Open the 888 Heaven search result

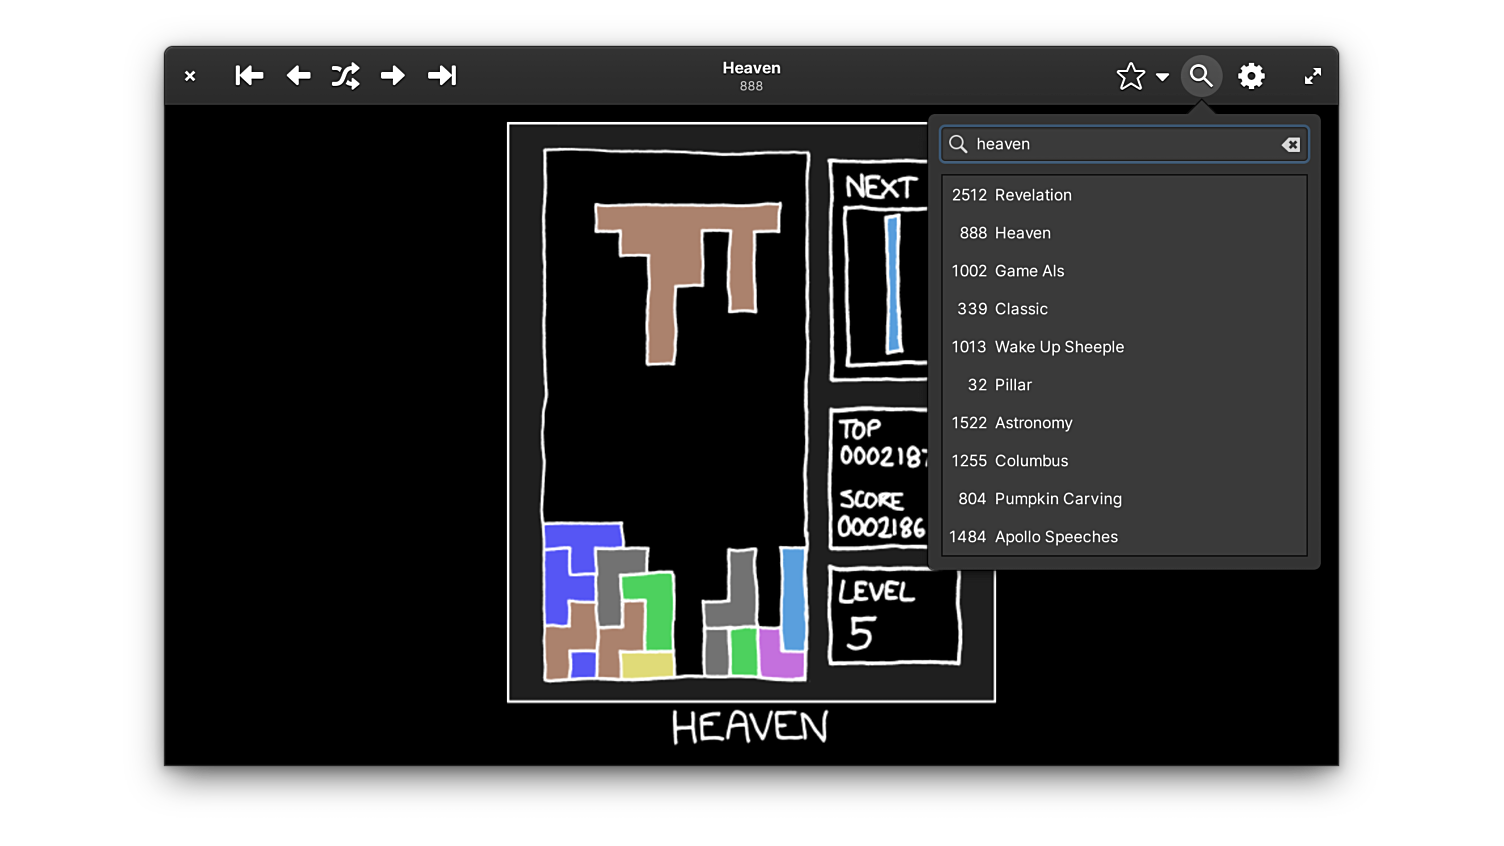pyautogui.click(x=1002, y=233)
